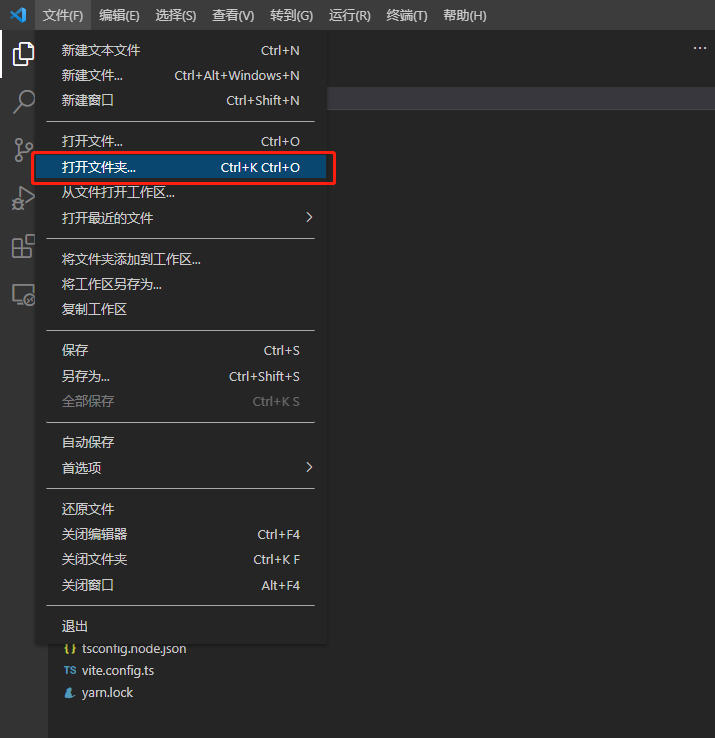This screenshot has height=738, width=715.
Task: Select tsconfig.node.json in the file tree
Action: (x=134, y=649)
